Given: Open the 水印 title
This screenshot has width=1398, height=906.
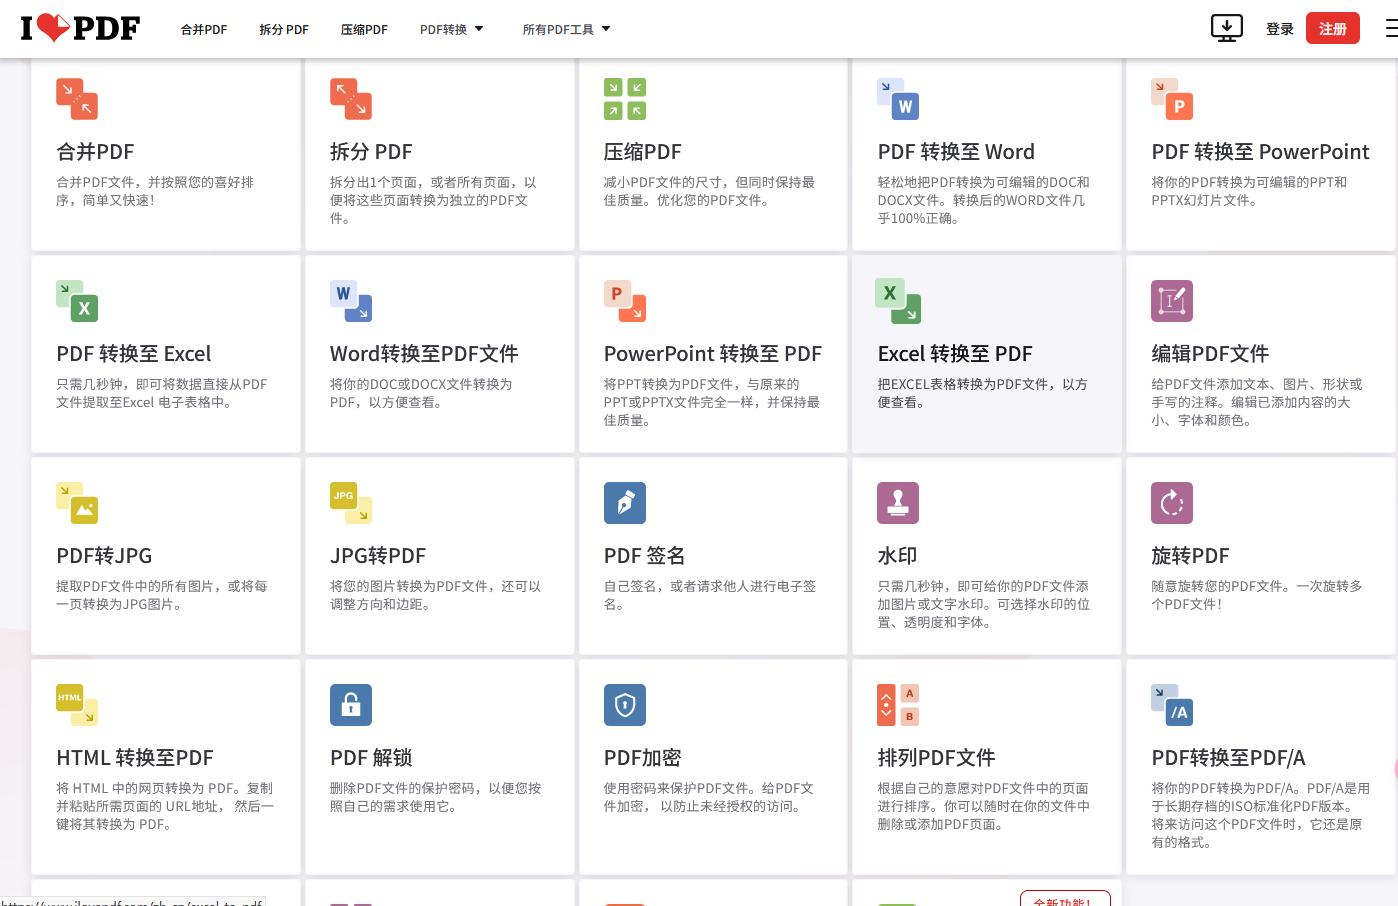Looking at the screenshot, I should pyautogui.click(x=897, y=556).
